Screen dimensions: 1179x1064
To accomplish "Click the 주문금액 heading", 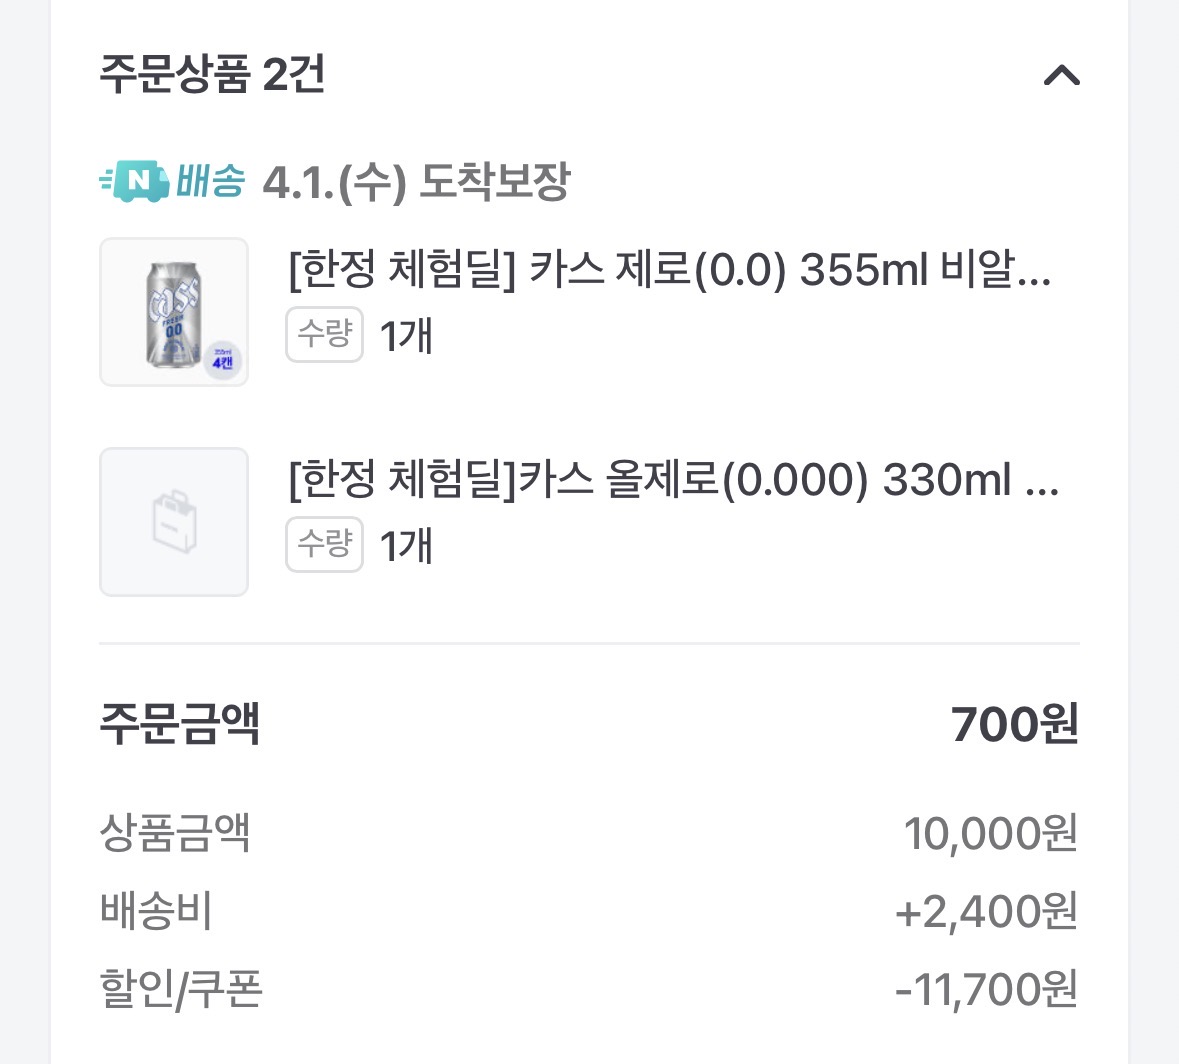I will coord(180,723).
